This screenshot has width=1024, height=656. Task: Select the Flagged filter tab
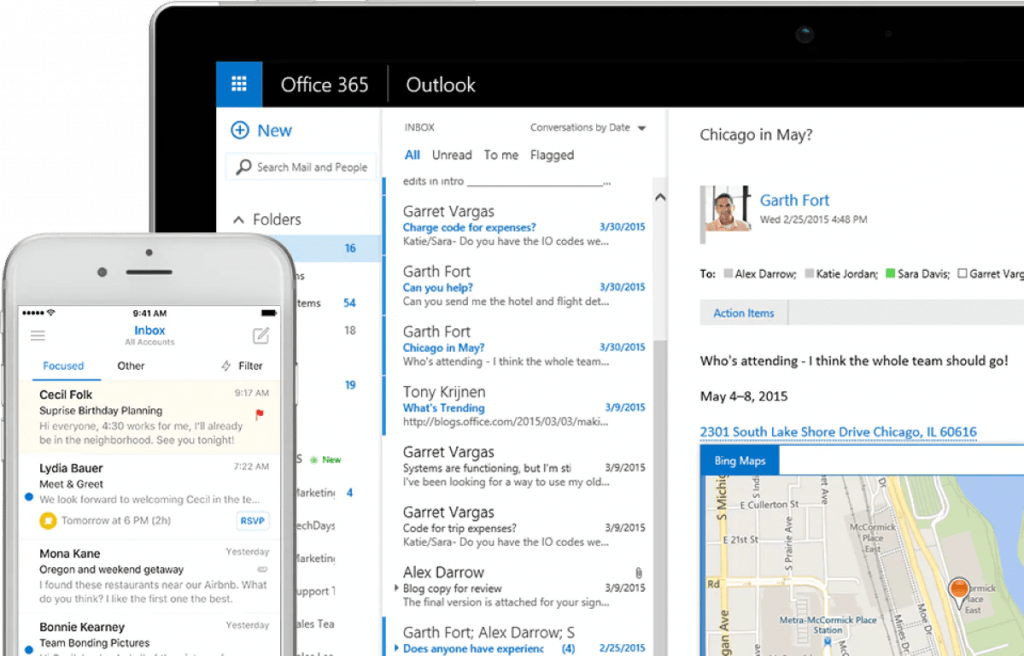tap(552, 156)
